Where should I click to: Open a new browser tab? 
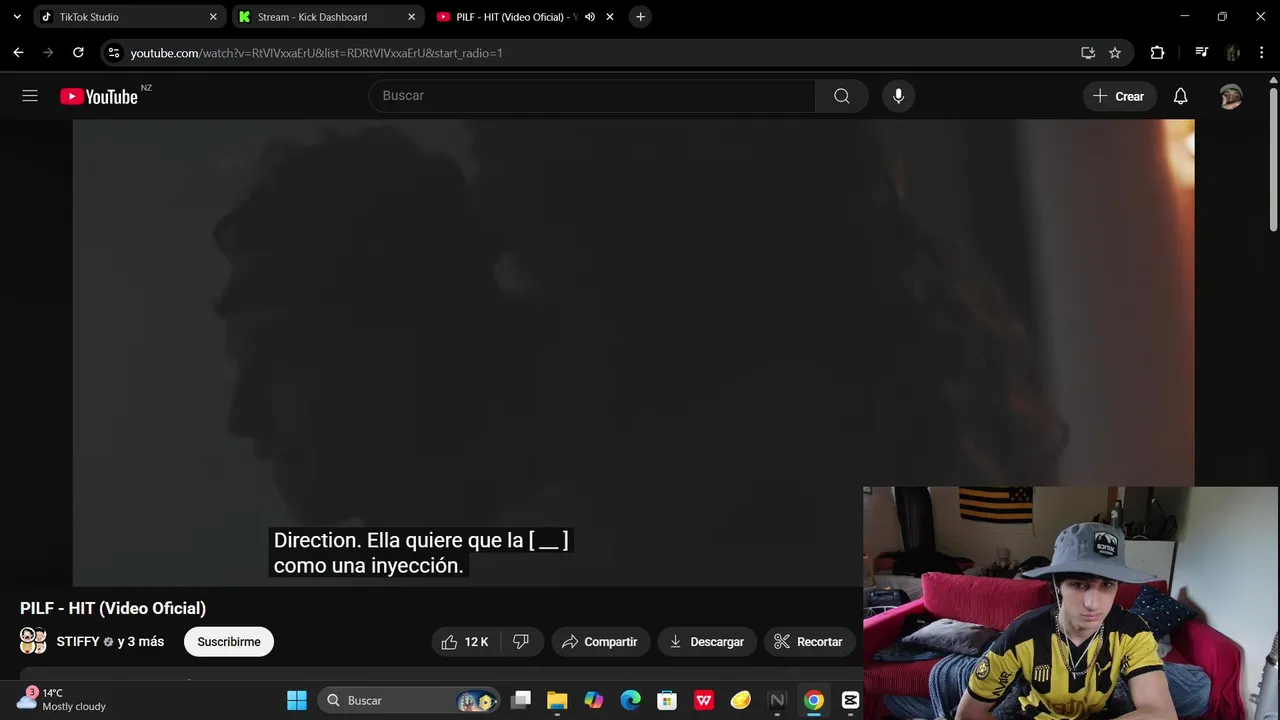(x=641, y=17)
